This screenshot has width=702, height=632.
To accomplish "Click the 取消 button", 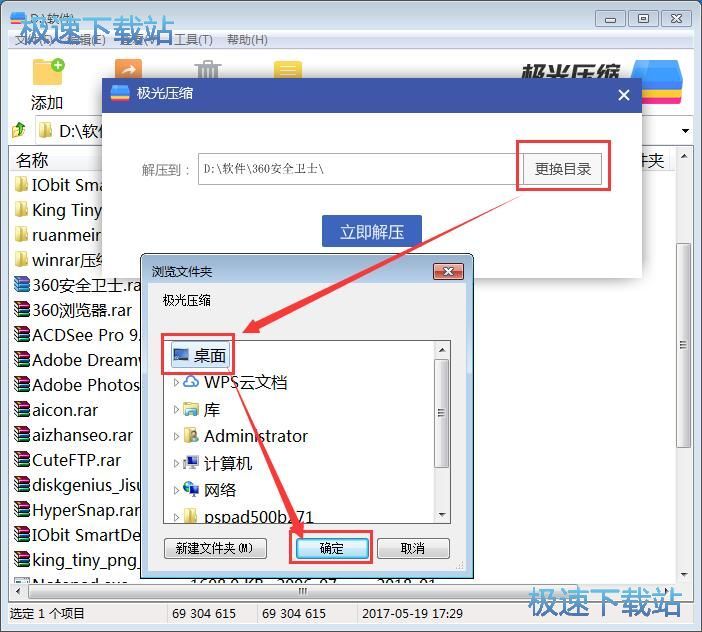I will (413, 548).
